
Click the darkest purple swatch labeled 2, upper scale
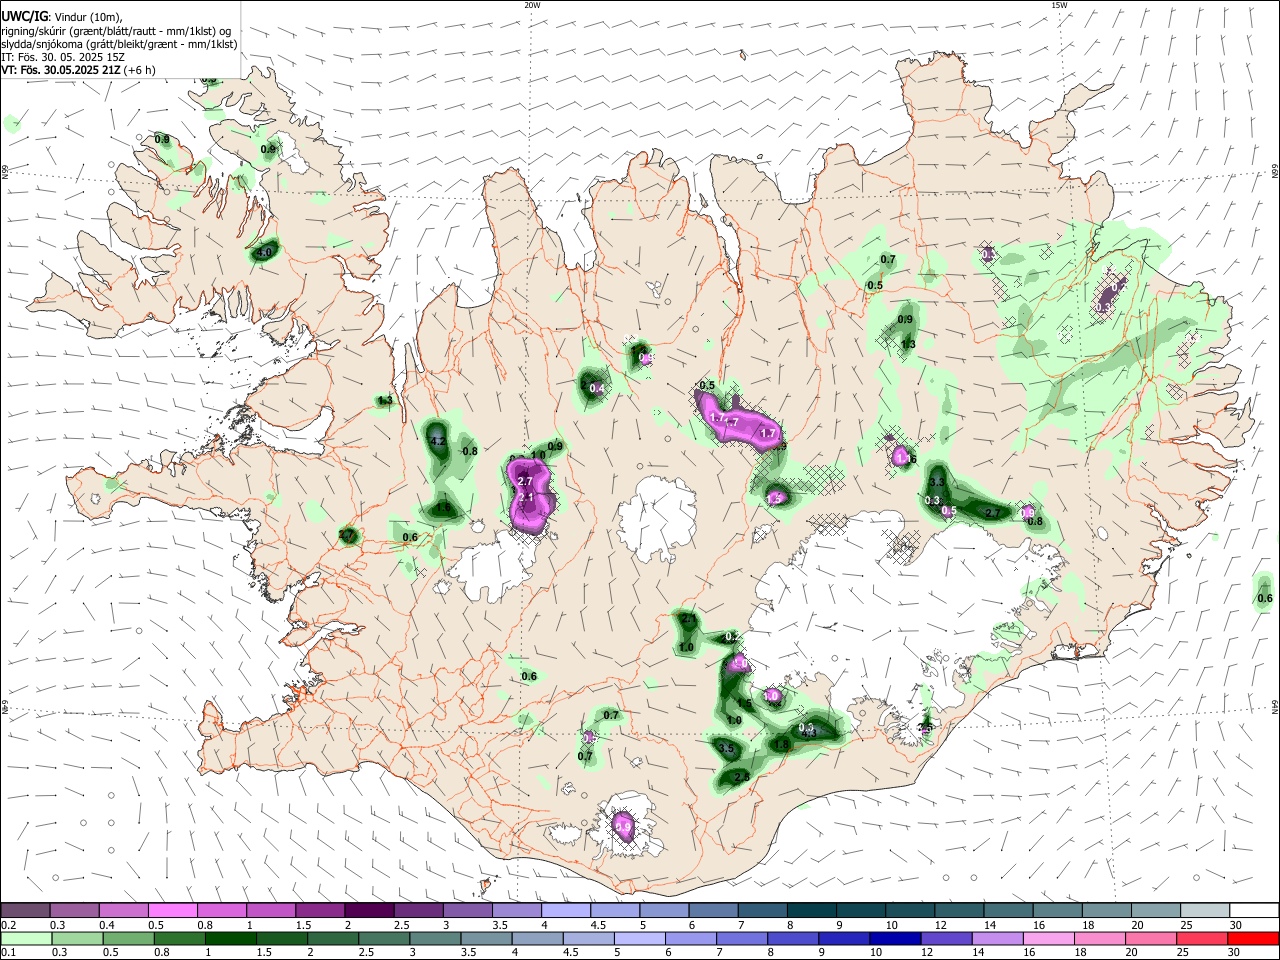tap(369, 910)
